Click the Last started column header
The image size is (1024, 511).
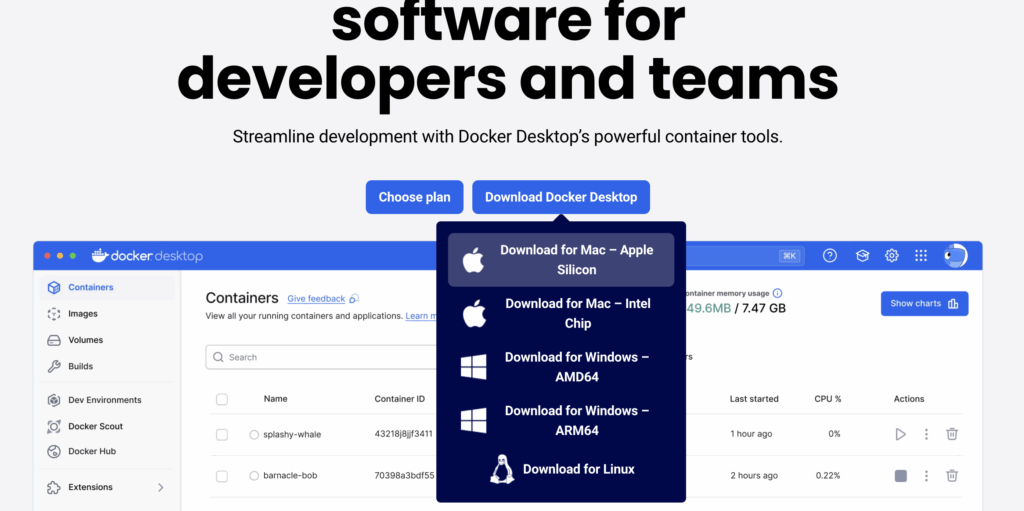pos(754,399)
